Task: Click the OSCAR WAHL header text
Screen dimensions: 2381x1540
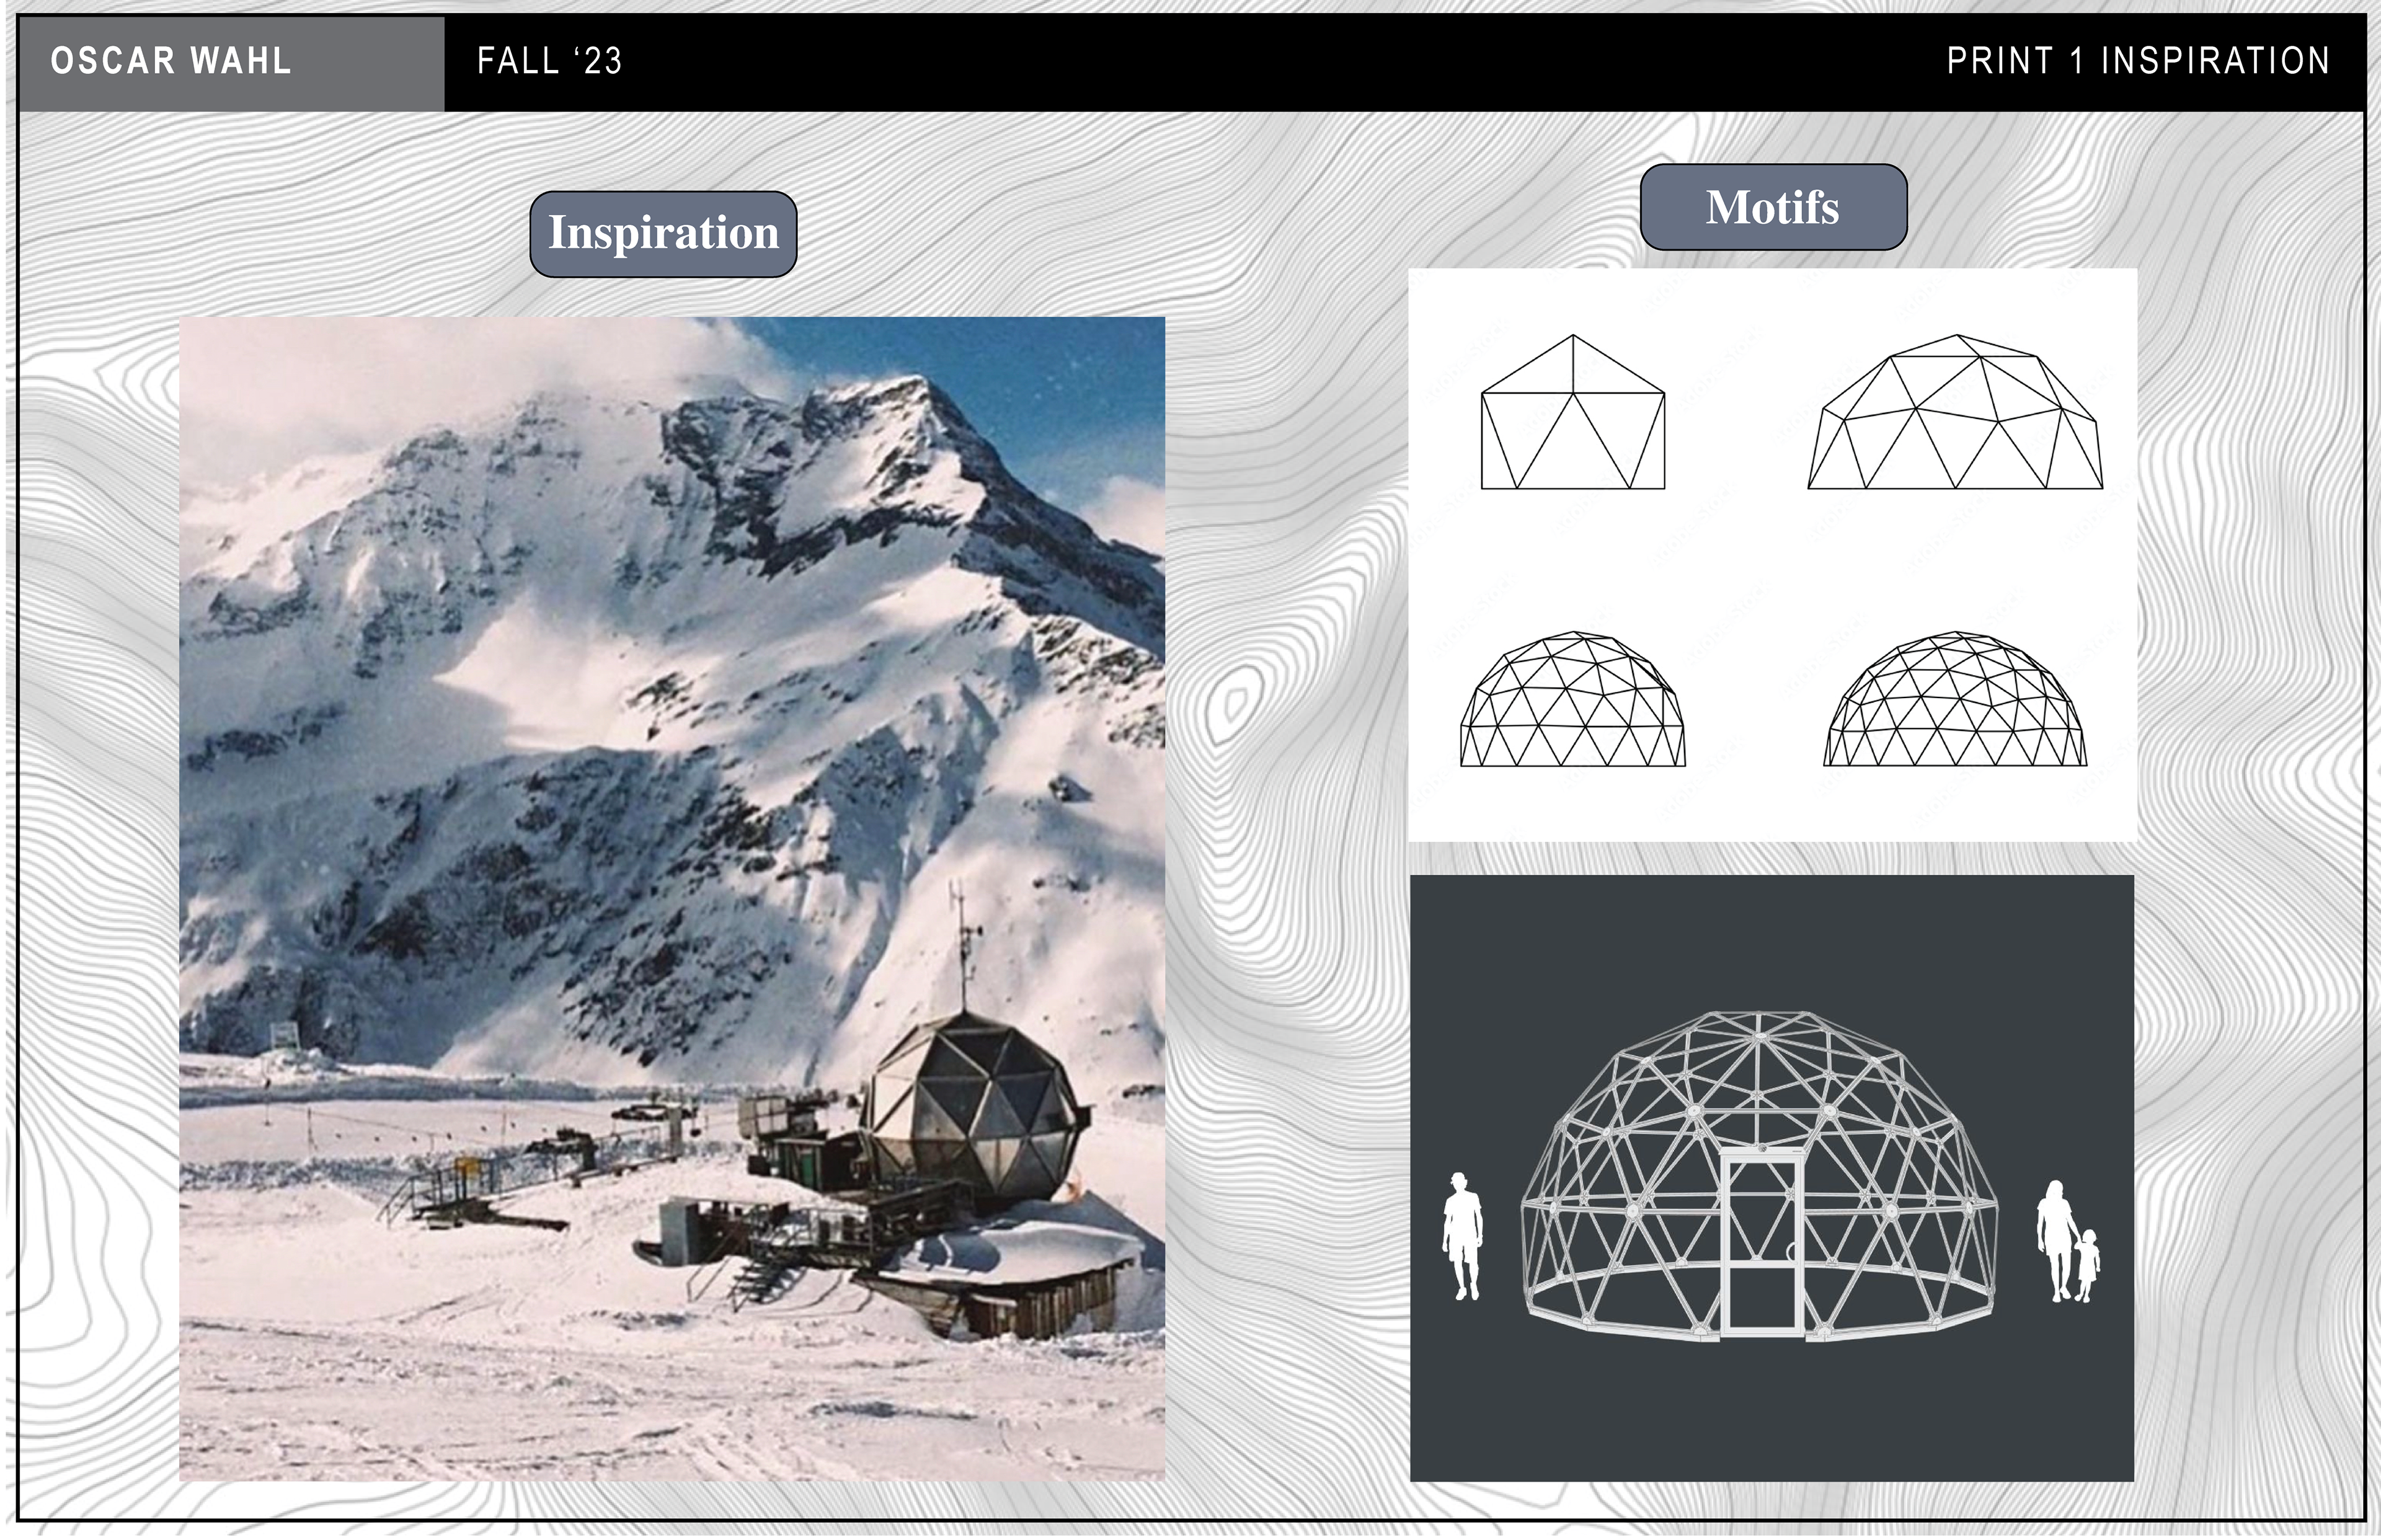Action: click(171, 61)
